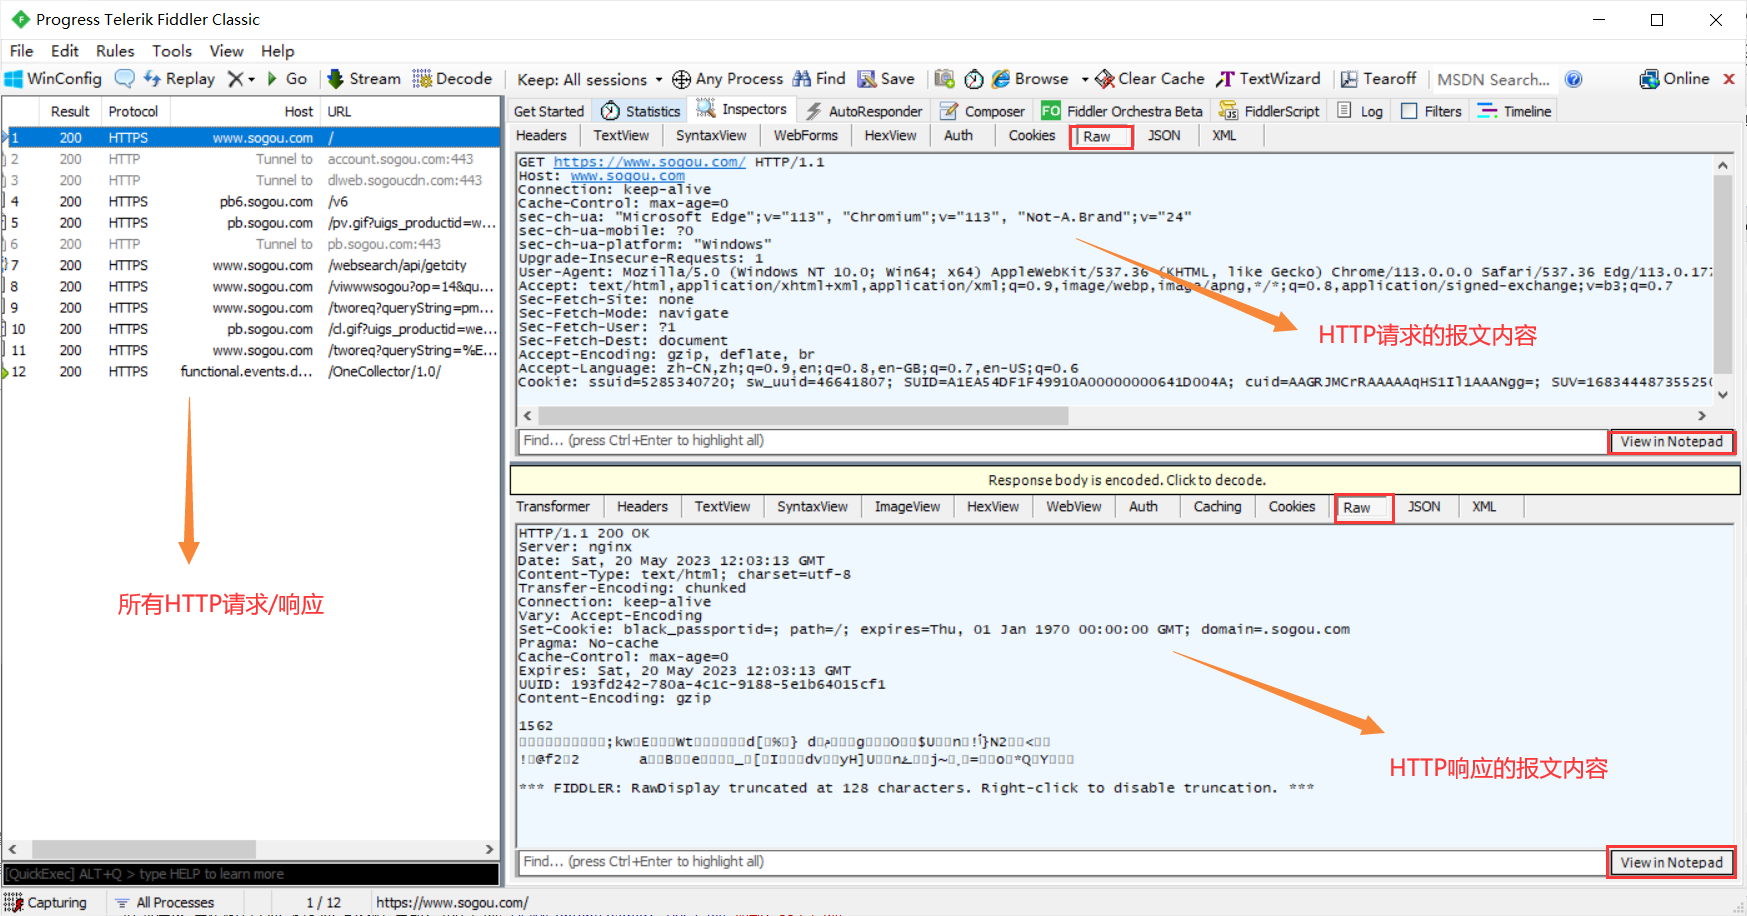Open the FiddlerScript tab

[x=1270, y=111]
